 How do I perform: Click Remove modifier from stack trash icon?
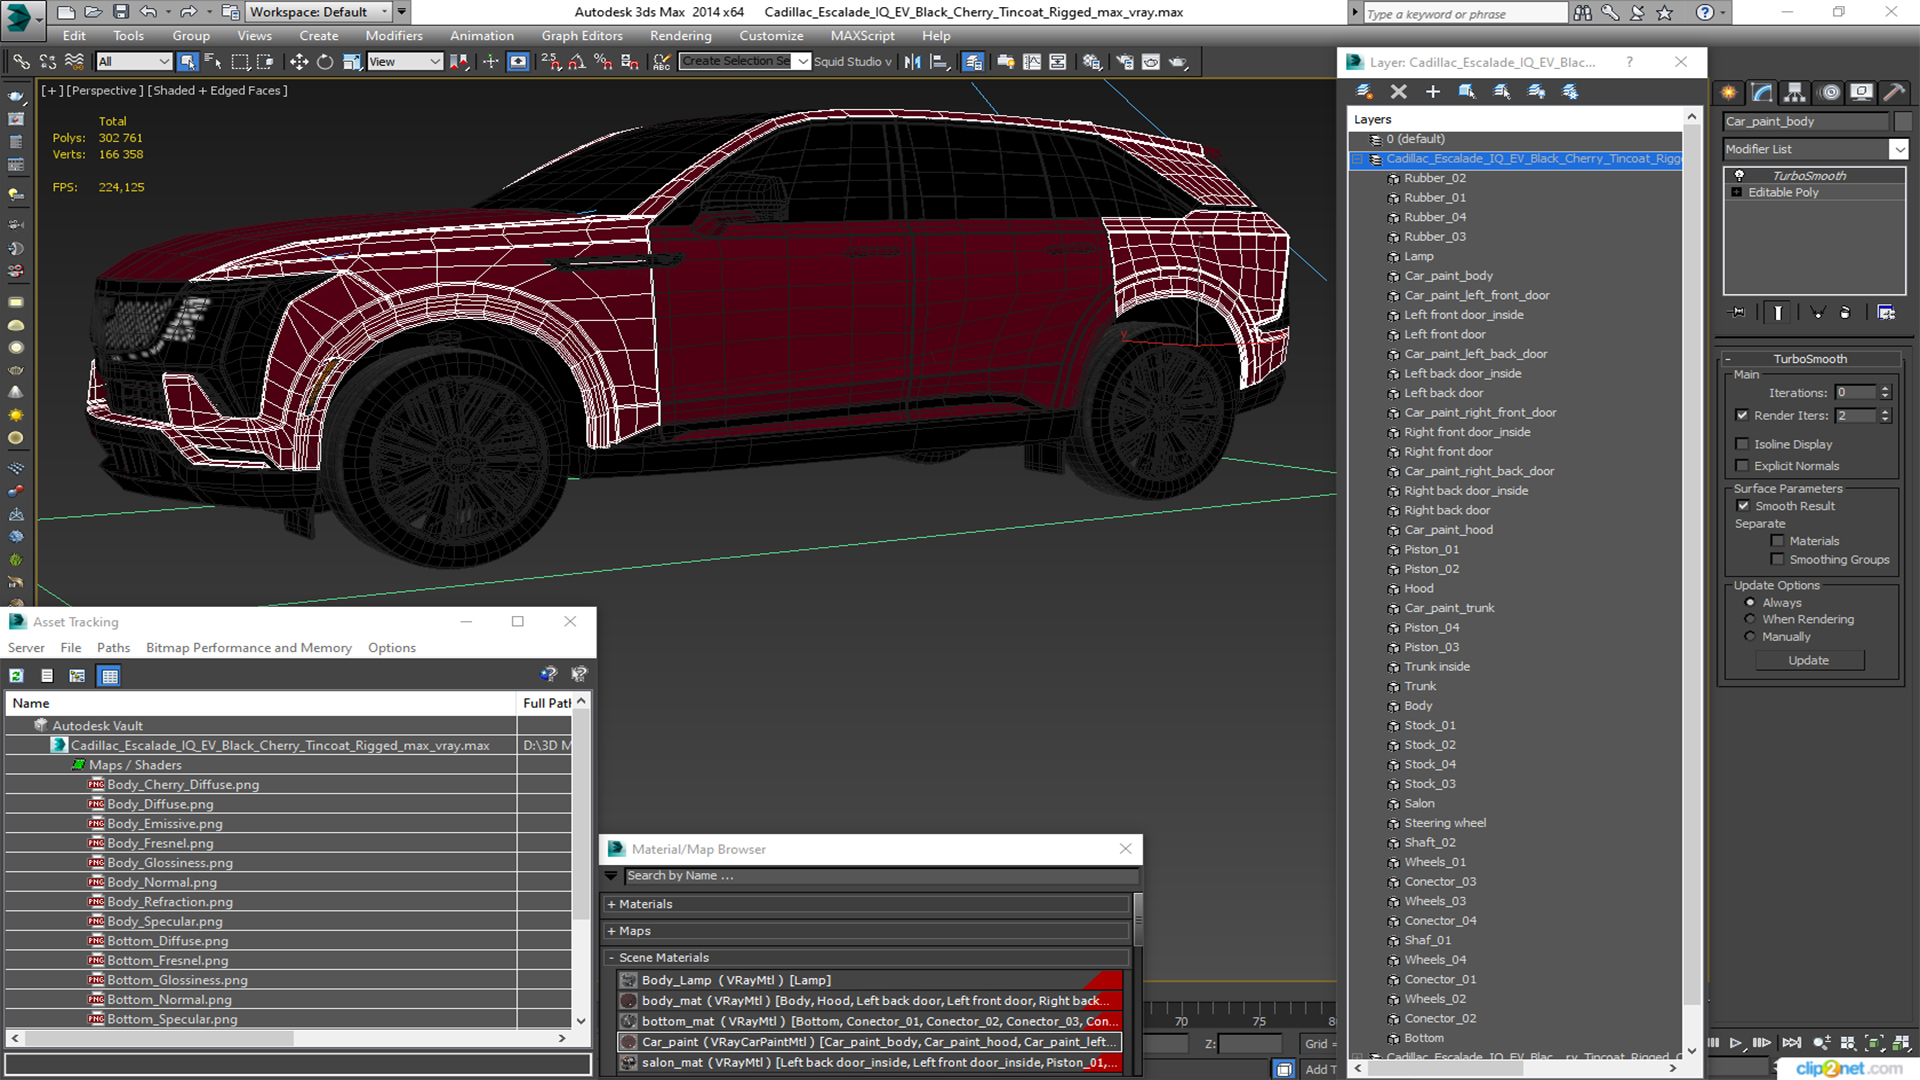[x=1845, y=313]
